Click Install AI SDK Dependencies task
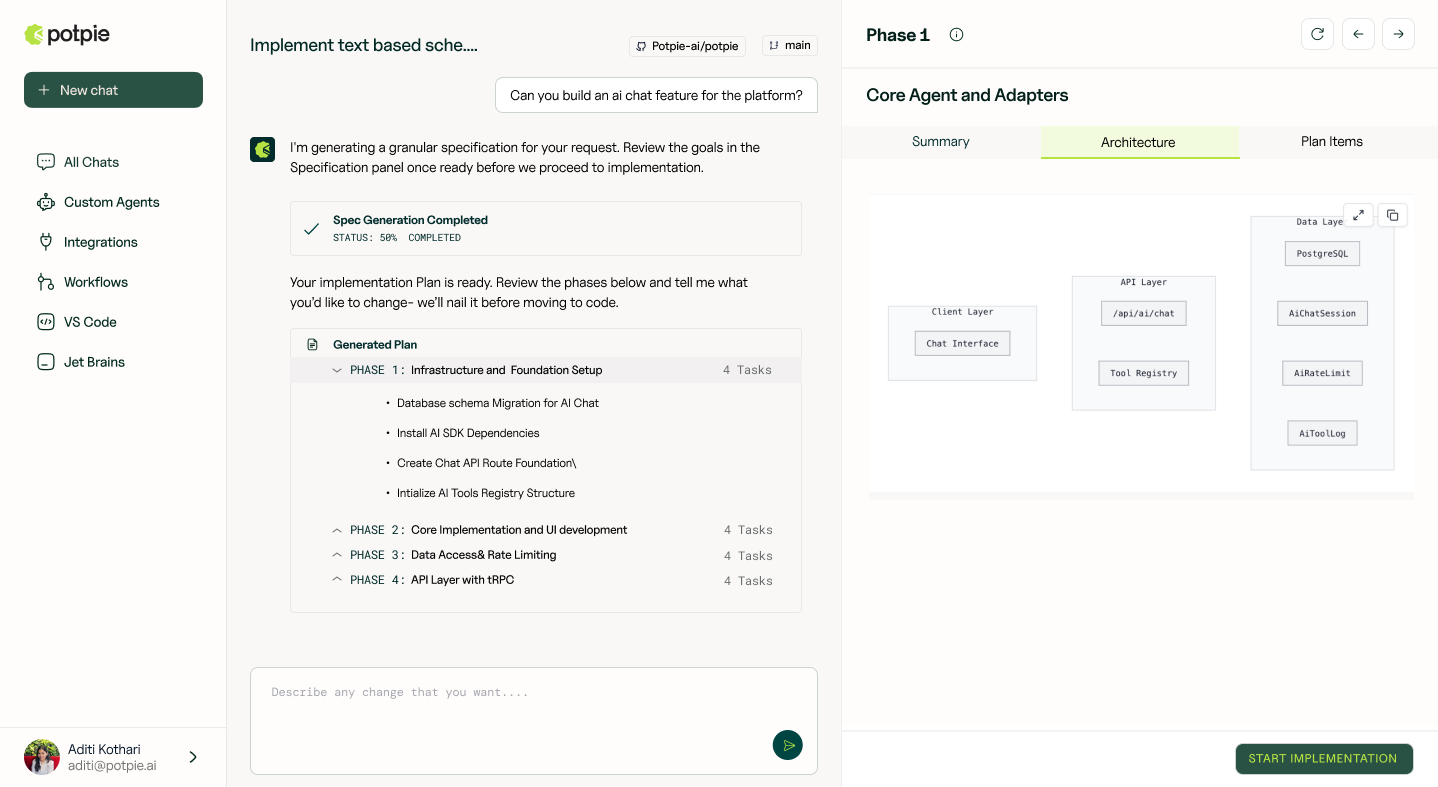 (x=468, y=433)
